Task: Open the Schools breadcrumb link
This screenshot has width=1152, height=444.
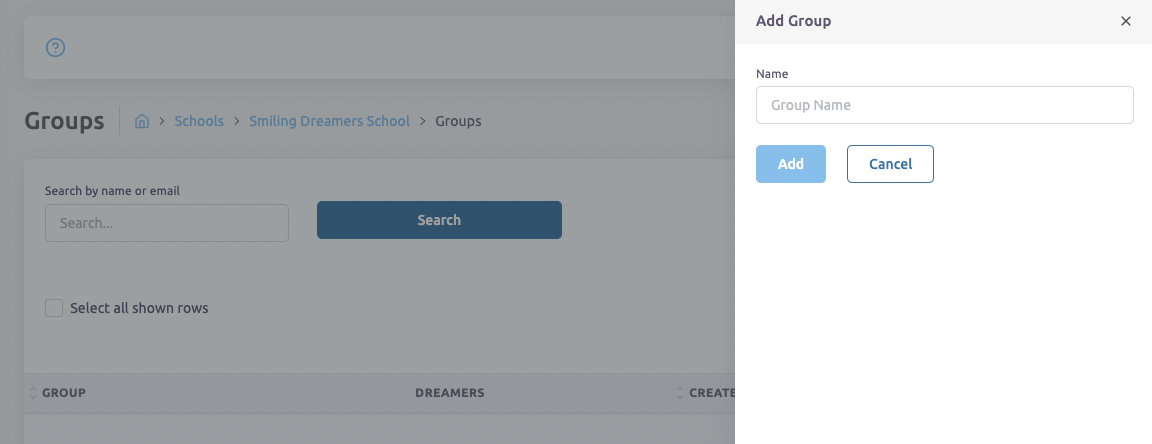Action: pos(199,121)
